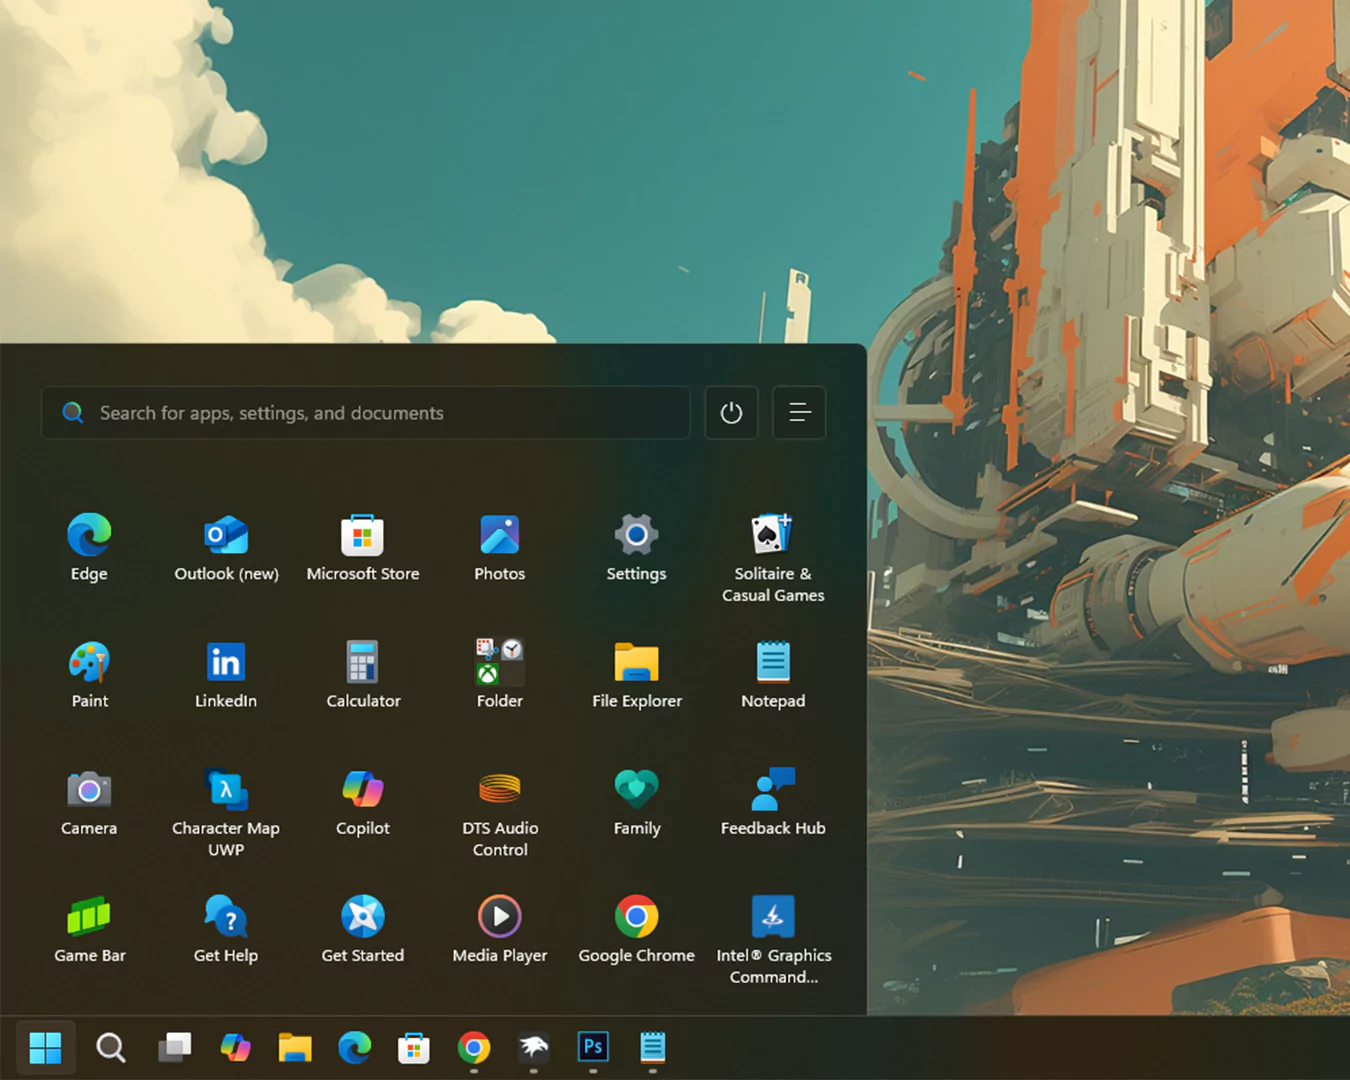Screen dimensions: 1350x1080
Task: Launch LinkedIn app
Action: click(226, 674)
